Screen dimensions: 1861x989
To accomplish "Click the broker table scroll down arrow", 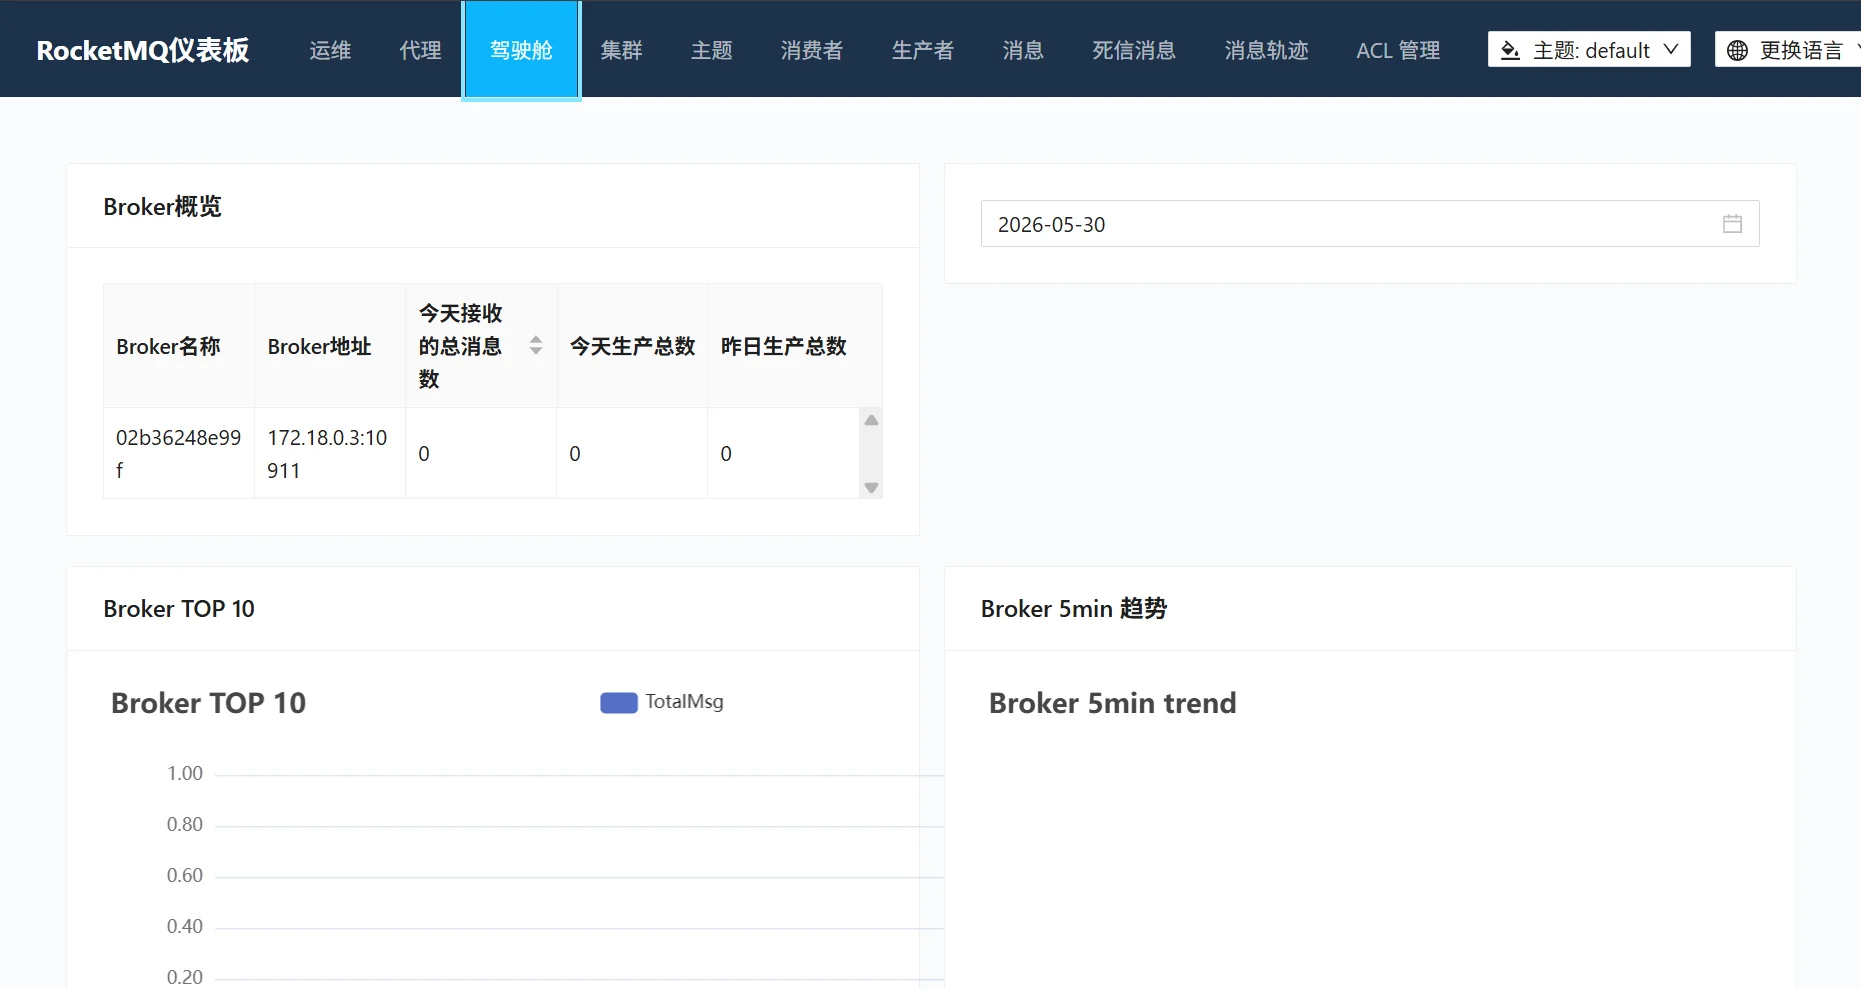I will [871, 487].
